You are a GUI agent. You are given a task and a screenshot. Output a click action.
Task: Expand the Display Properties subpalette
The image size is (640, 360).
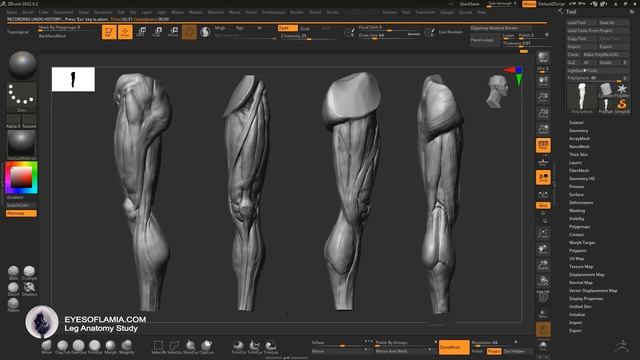[x=586, y=298]
